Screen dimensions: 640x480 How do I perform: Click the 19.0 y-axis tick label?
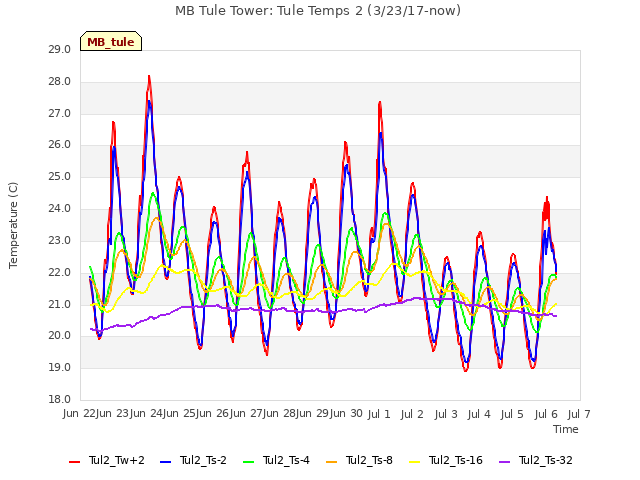[x=60, y=368]
